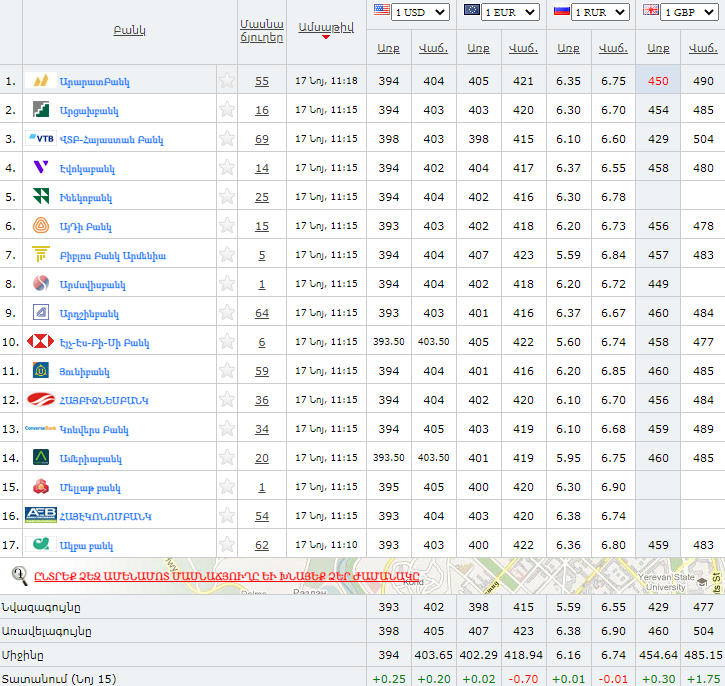This screenshot has height=686, width=725.
Task: Toggle favorite star for ԱրարատԲանկ
Action: tap(227, 81)
